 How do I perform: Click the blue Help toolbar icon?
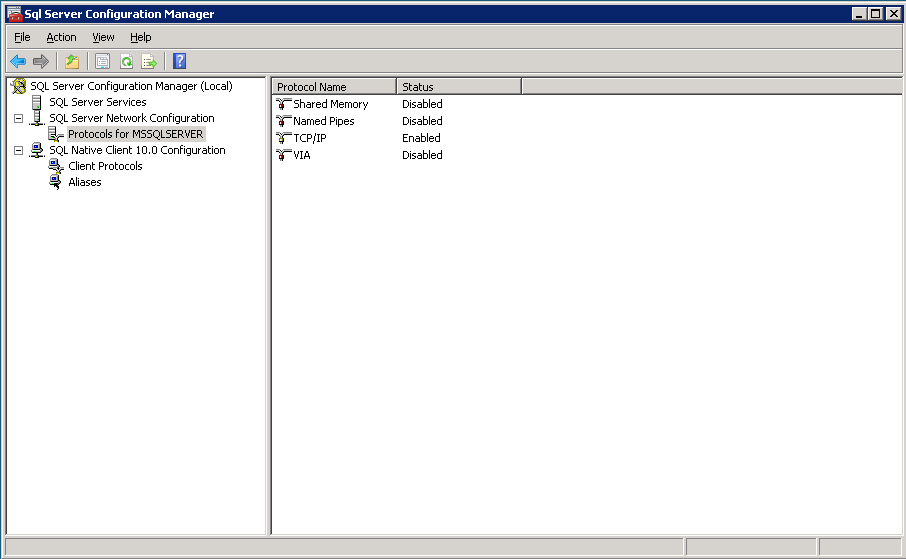click(180, 61)
